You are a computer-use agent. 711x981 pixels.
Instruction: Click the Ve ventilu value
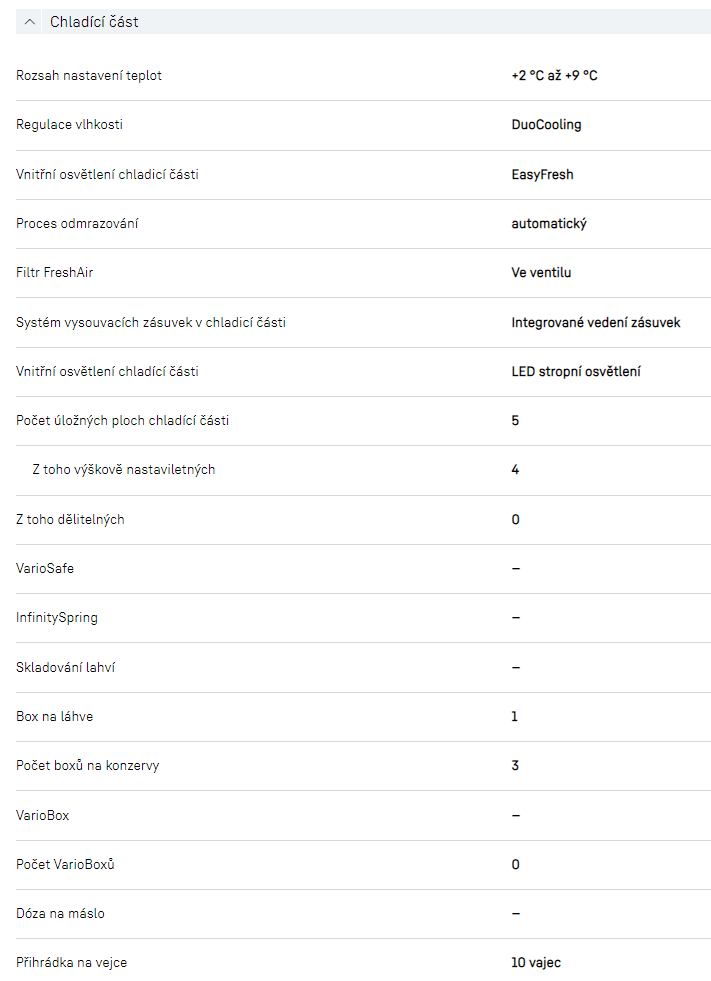point(541,272)
